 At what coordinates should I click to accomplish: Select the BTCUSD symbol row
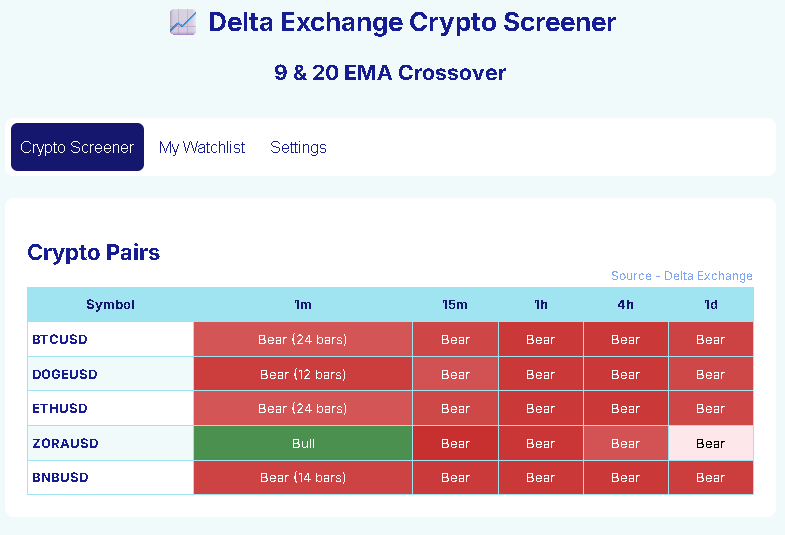[60, 339]
